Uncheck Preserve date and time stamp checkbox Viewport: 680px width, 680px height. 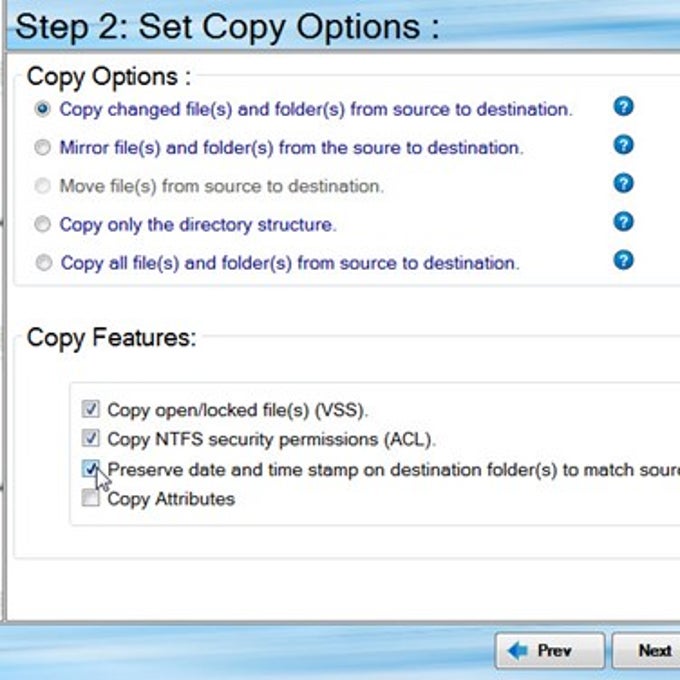coord(91,468)
